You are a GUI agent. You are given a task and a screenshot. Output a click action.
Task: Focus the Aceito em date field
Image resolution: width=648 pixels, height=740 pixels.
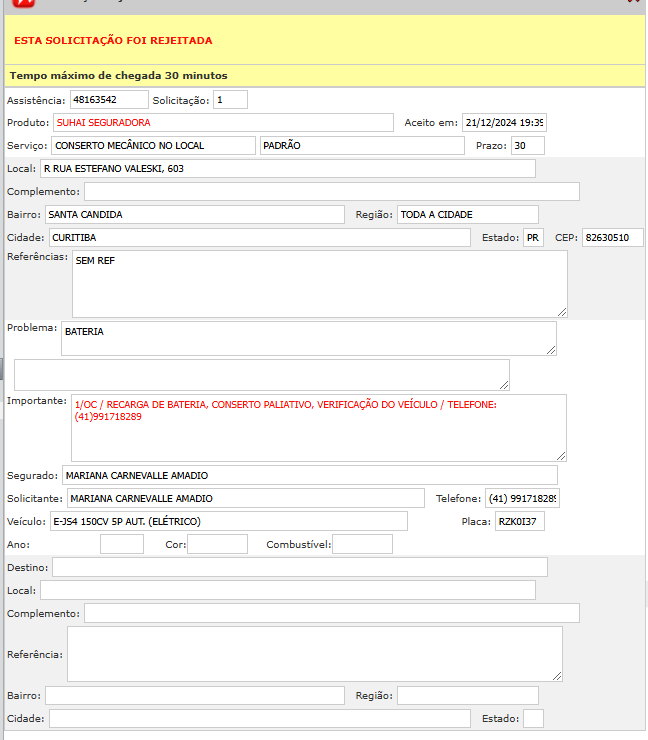pos(504,122)
